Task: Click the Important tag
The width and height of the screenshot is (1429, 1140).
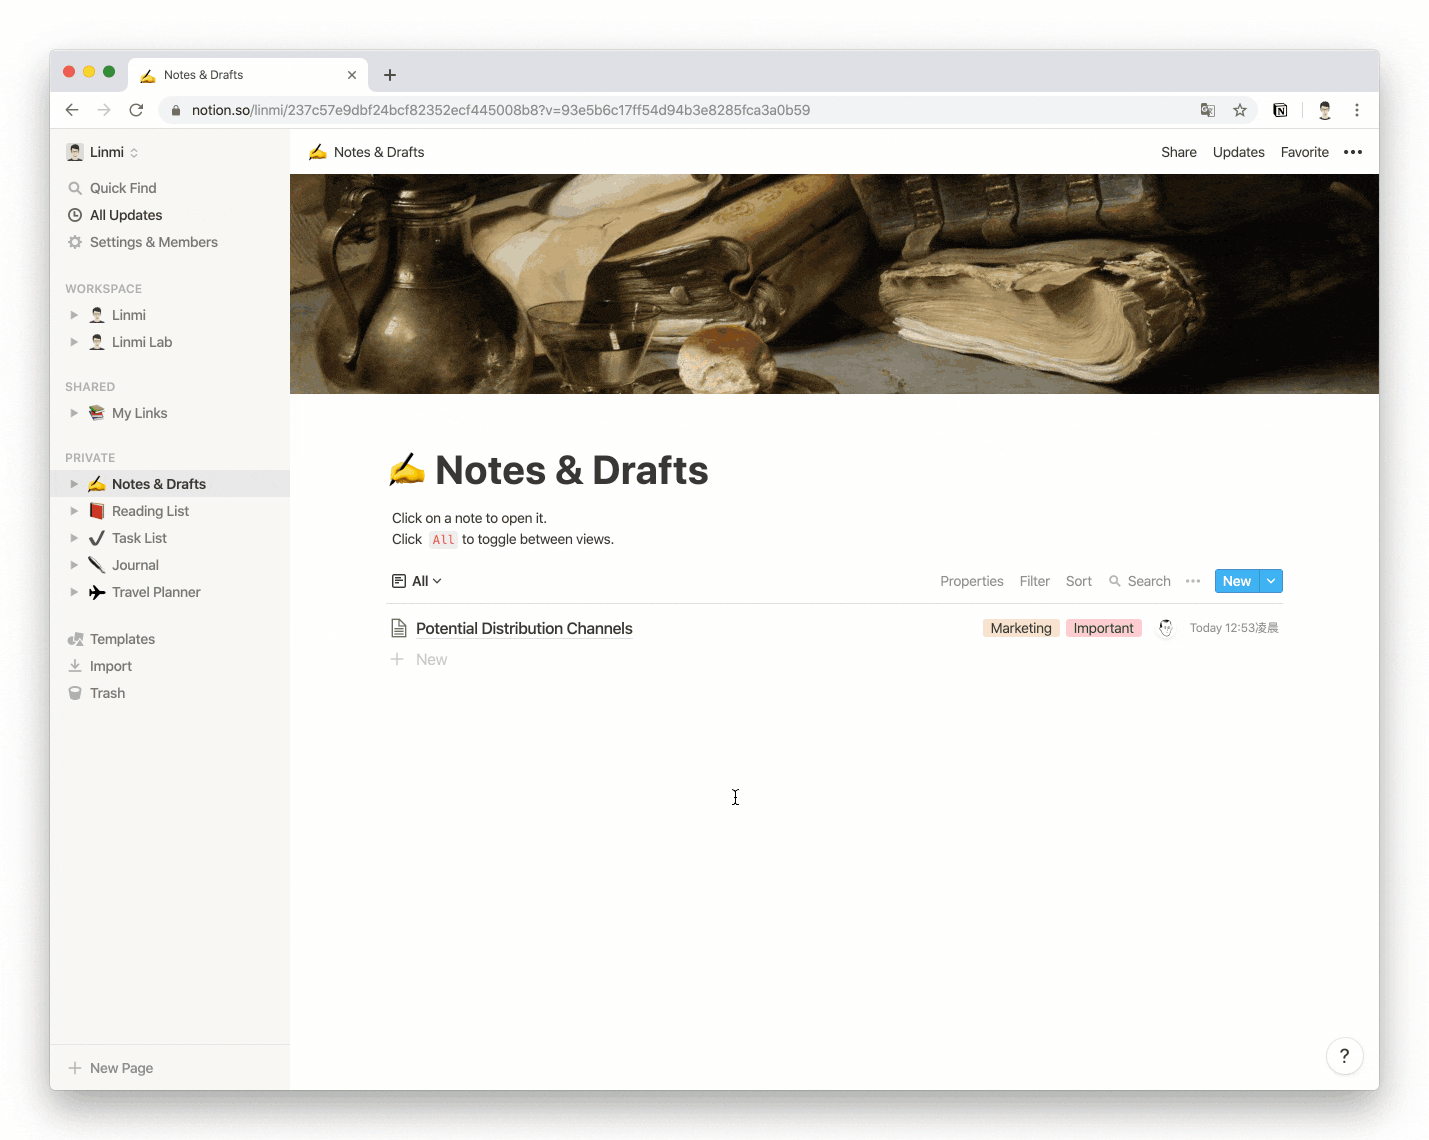Action: point(1103,628)
